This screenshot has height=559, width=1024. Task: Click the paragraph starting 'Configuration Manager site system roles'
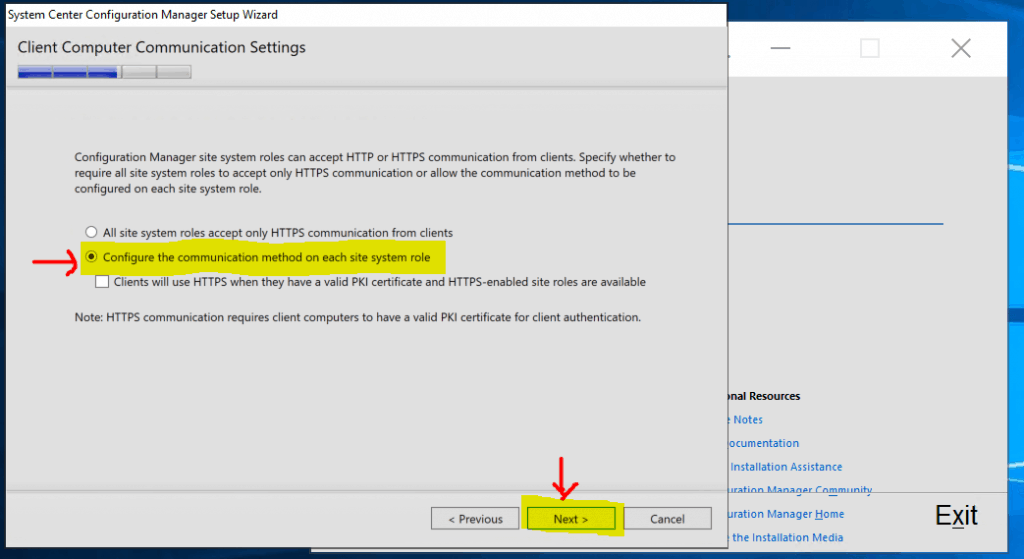375,172
